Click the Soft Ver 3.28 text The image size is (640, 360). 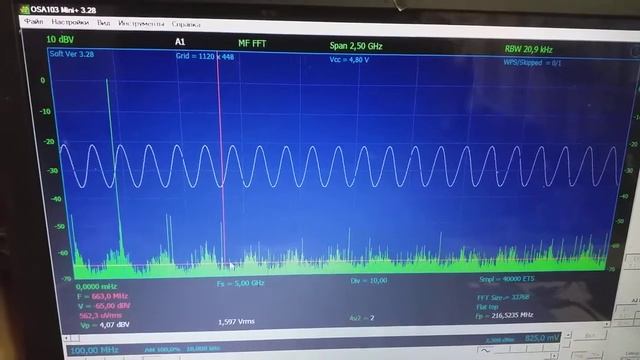(x=71, y=54)
